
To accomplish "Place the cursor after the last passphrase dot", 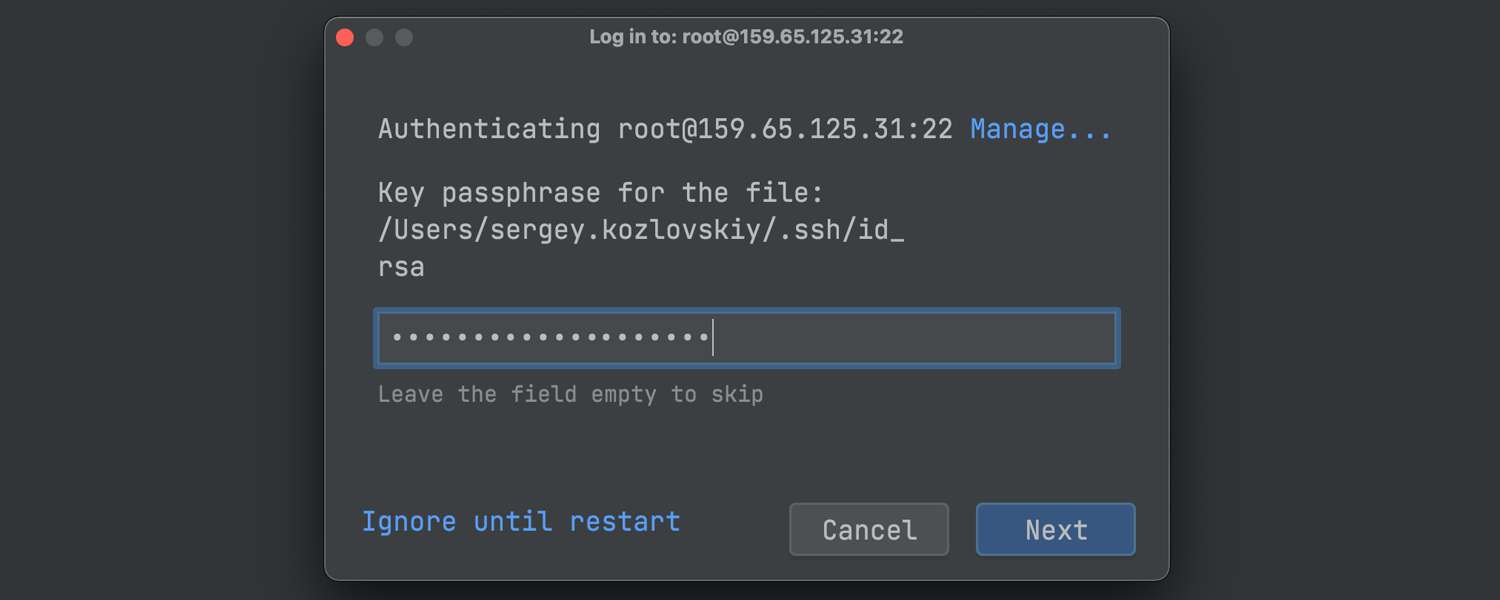I will (712, 338).
